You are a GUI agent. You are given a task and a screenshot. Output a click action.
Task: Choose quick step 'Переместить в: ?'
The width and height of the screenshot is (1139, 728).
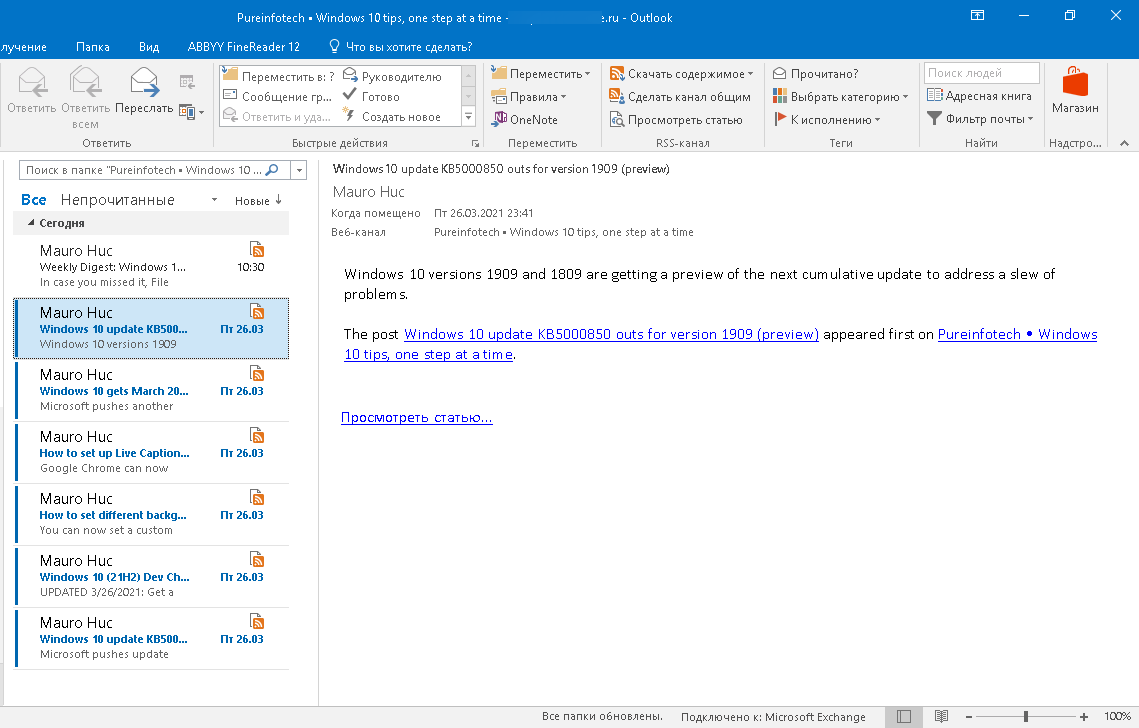[279, 76]
